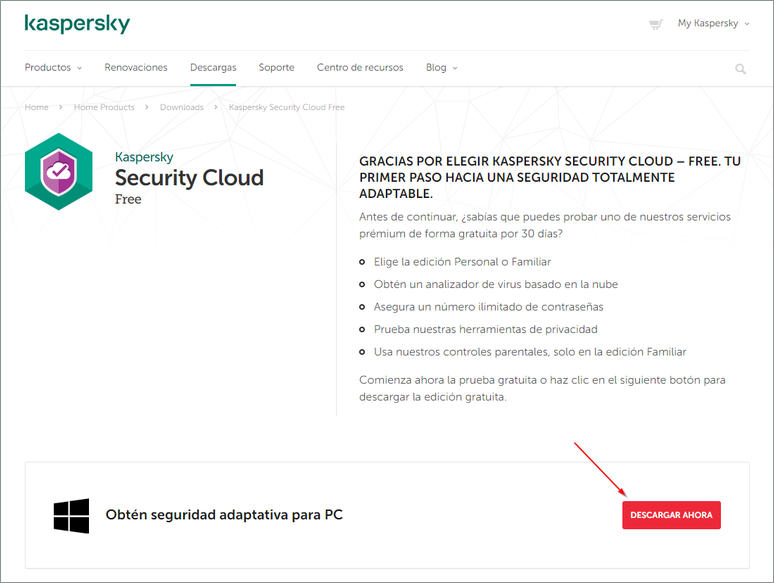774x583 pixels.
Task: Click the Windows logo icon
Action: pyautogui.click(x=71, y=515)
